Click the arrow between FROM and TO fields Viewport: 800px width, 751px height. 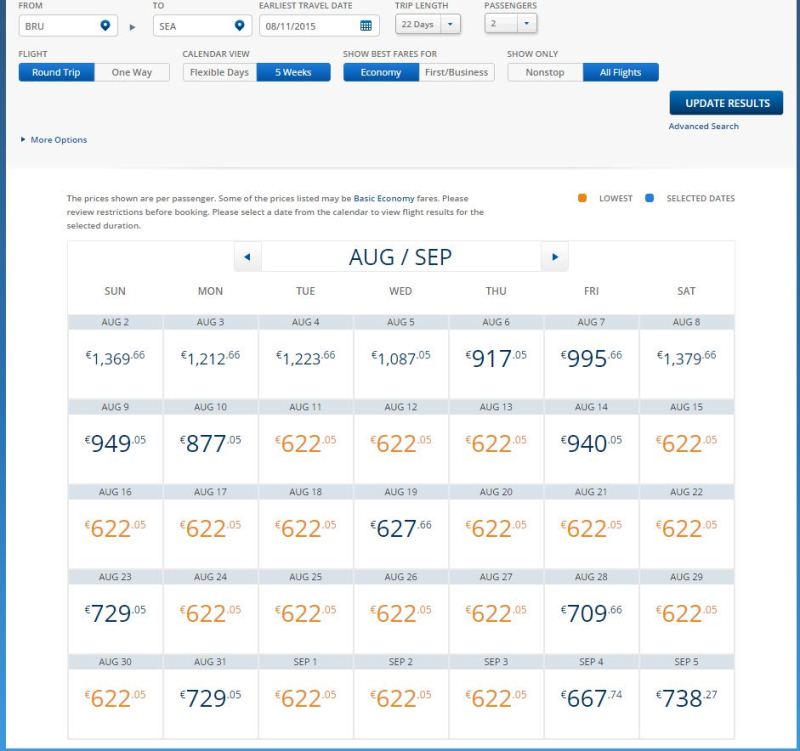pos(134,26)
